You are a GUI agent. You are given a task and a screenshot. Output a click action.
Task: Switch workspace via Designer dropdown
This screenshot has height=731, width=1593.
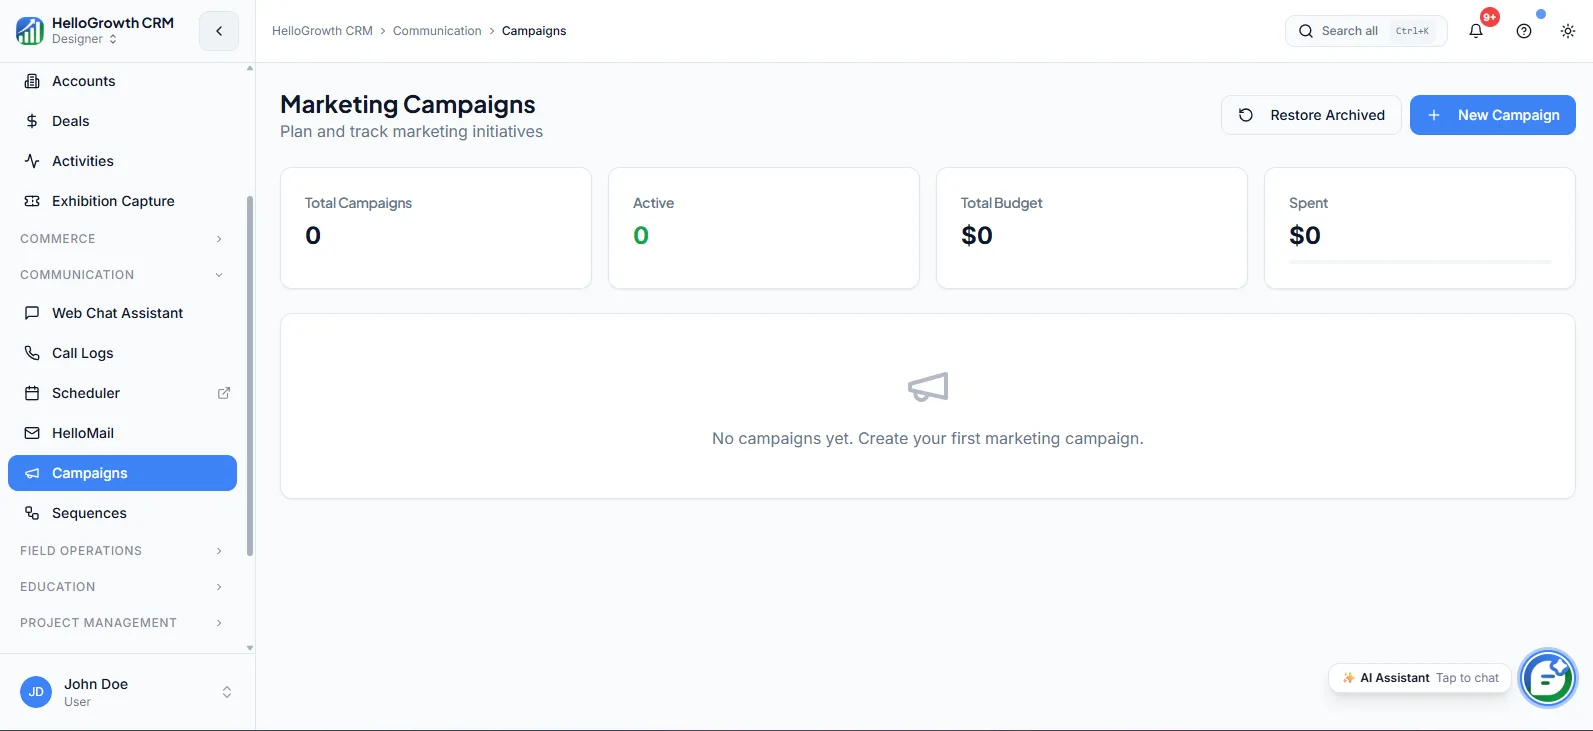coord(85,39)
